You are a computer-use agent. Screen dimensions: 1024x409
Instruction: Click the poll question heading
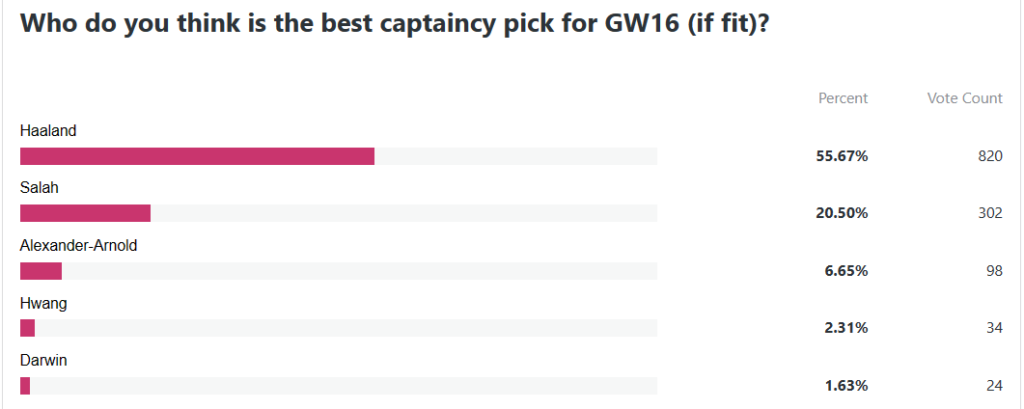pos(394,24)
